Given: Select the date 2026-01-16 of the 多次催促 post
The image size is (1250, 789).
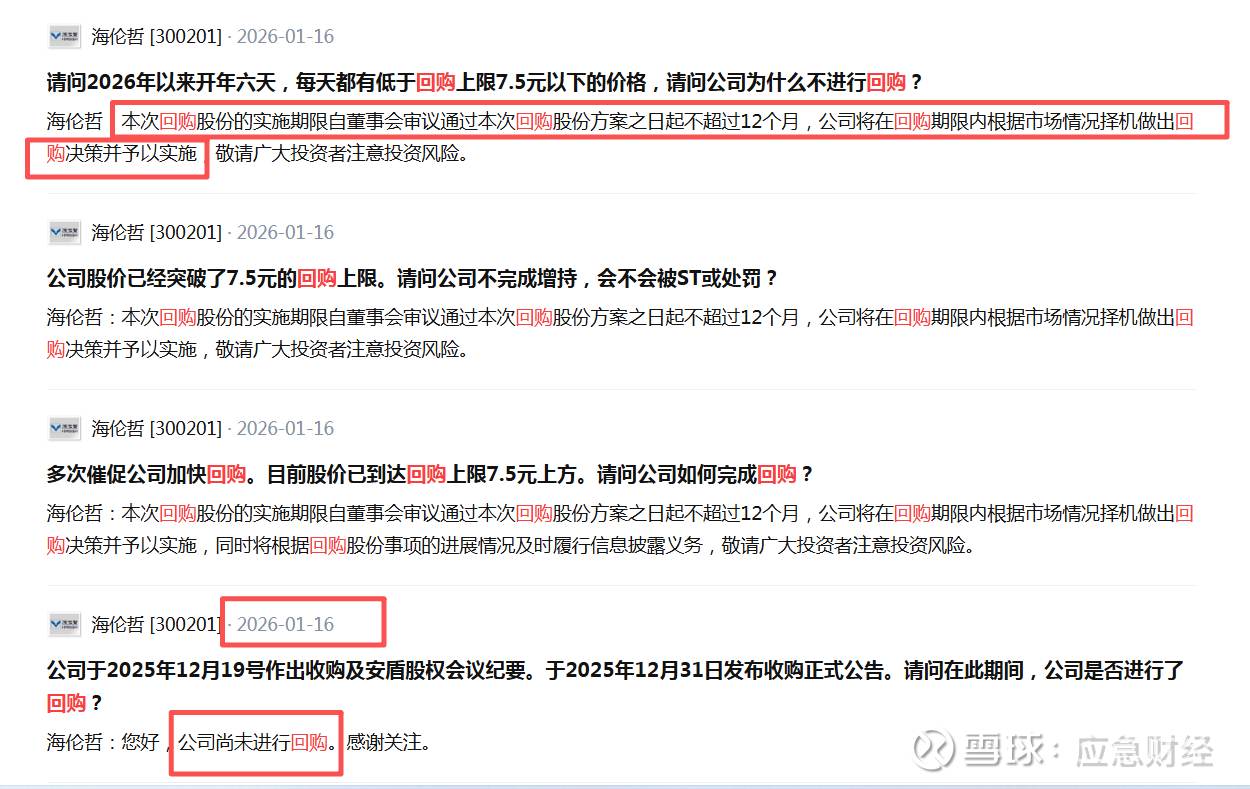Looking at the screenshot, I should (x=285, y=429).
